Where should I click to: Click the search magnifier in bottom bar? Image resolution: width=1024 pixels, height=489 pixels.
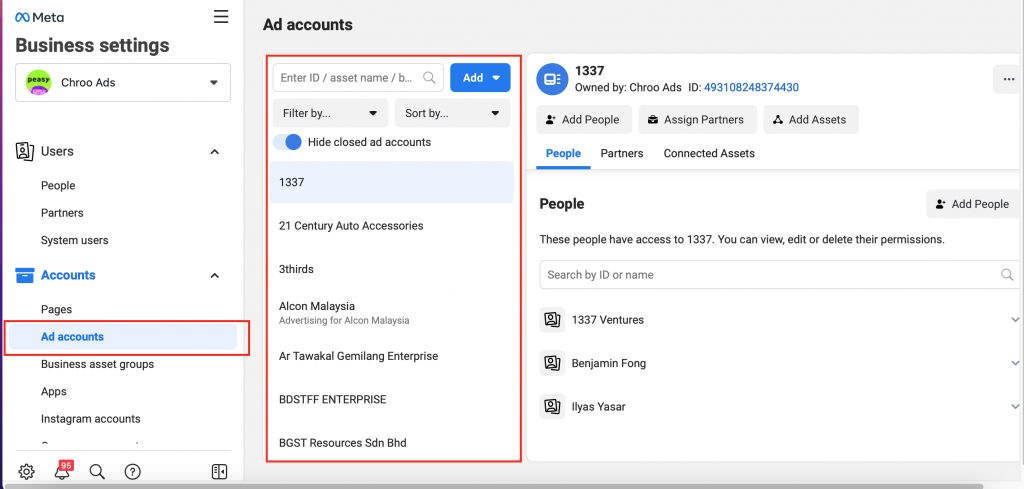[97, 471]
